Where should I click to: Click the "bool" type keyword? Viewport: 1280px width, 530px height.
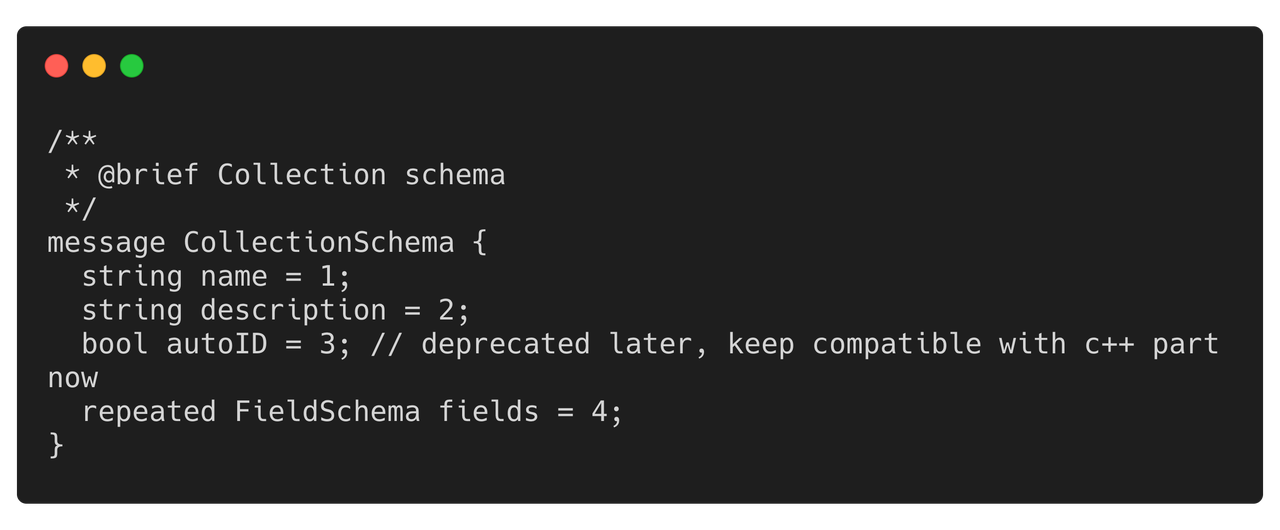pyautogui.click(x=115, y=345)
